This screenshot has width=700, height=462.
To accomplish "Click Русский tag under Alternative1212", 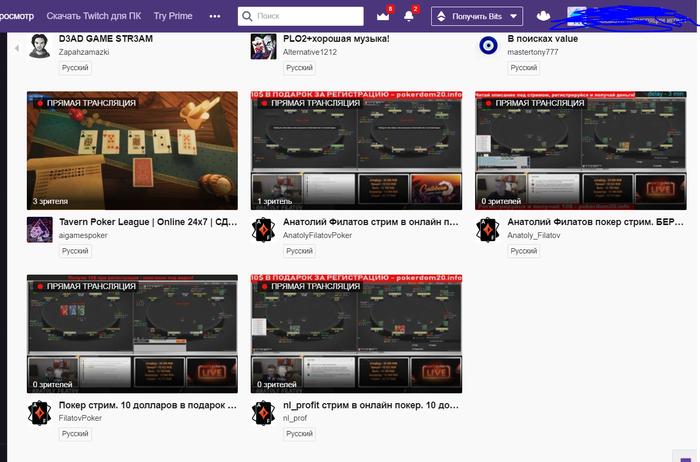I will [299, 68].
